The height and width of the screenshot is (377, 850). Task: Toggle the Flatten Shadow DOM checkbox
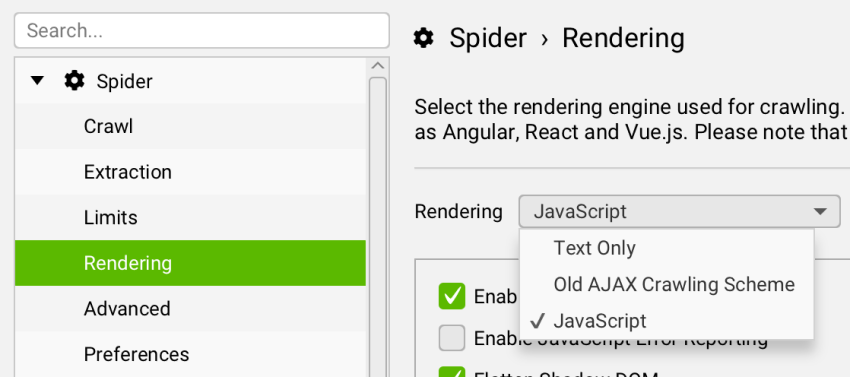pos(452,372)
